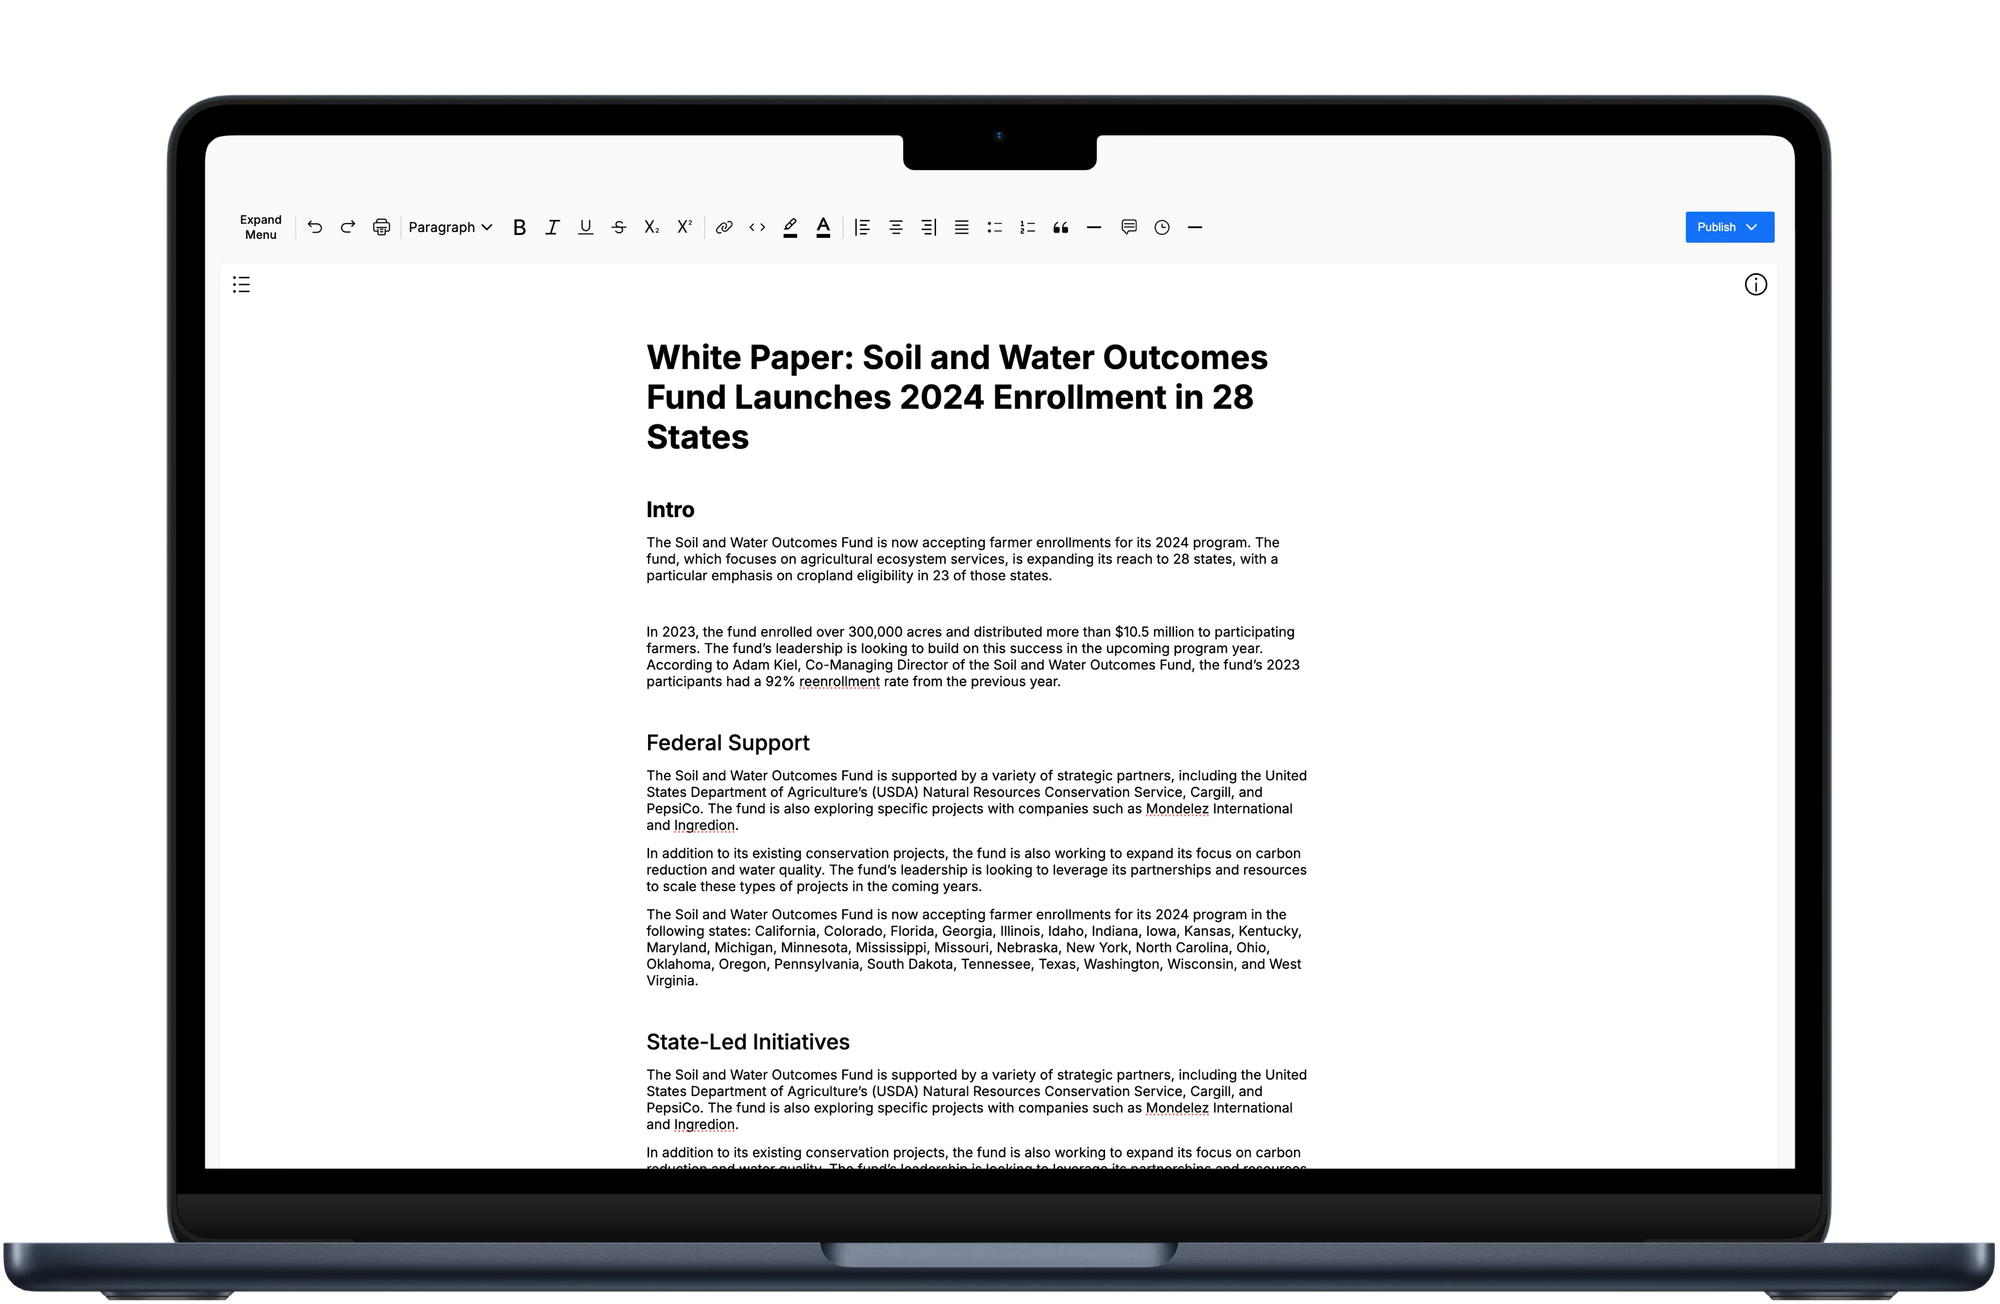Viewport: 2000px width, 1304px height.
Task: Insert a numbered list
Action: coord(1028,227)
